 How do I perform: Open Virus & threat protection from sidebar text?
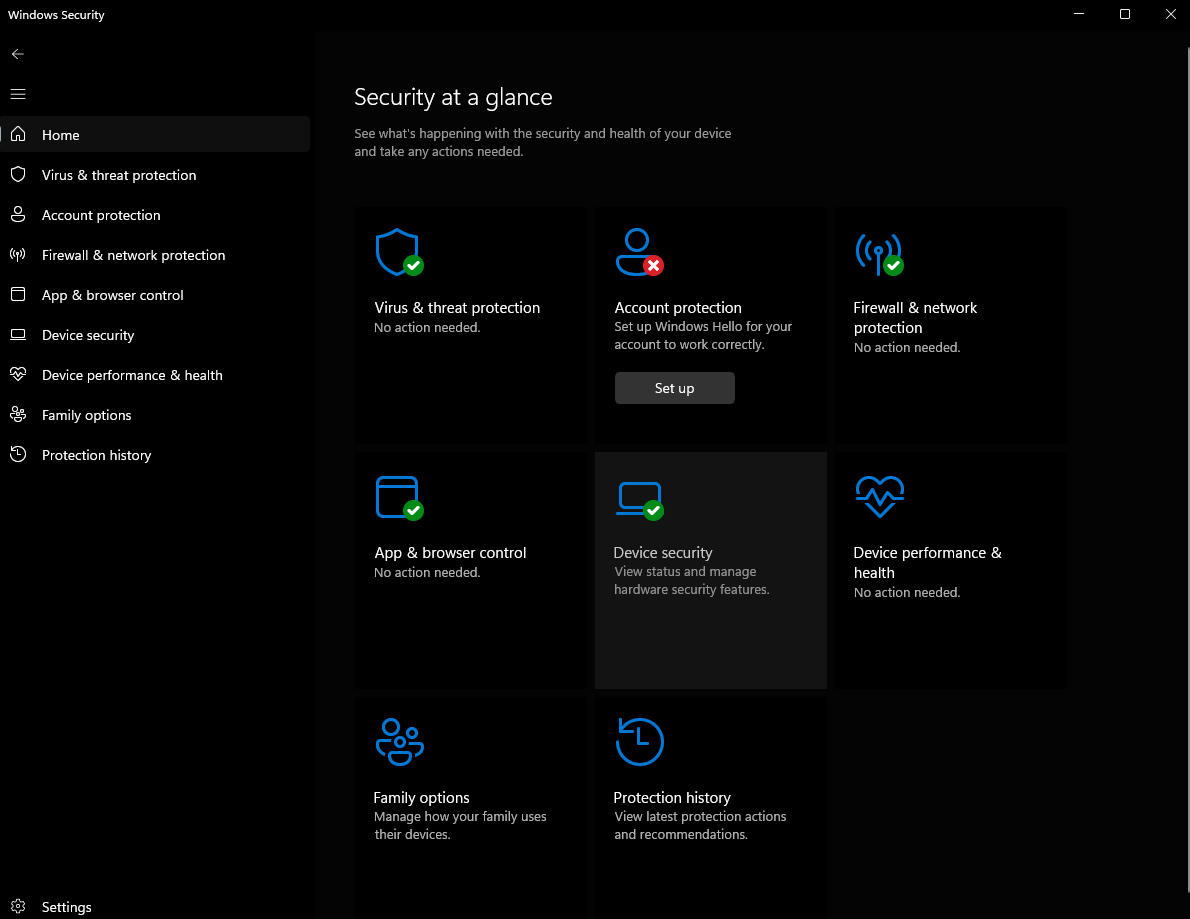coord(119,175)
